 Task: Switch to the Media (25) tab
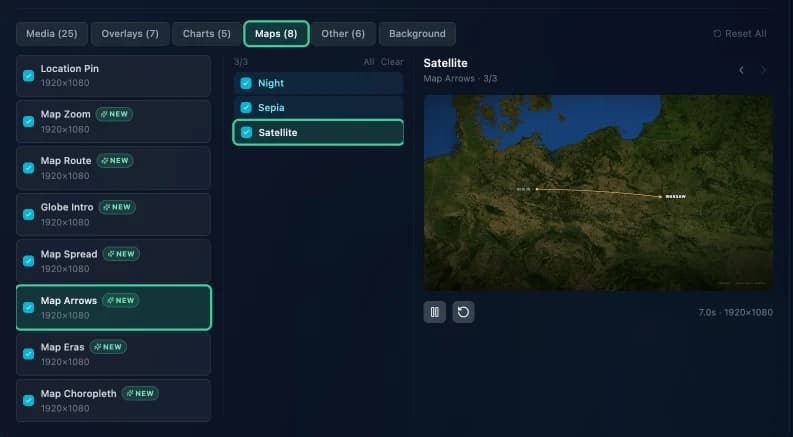coord(52,34)
